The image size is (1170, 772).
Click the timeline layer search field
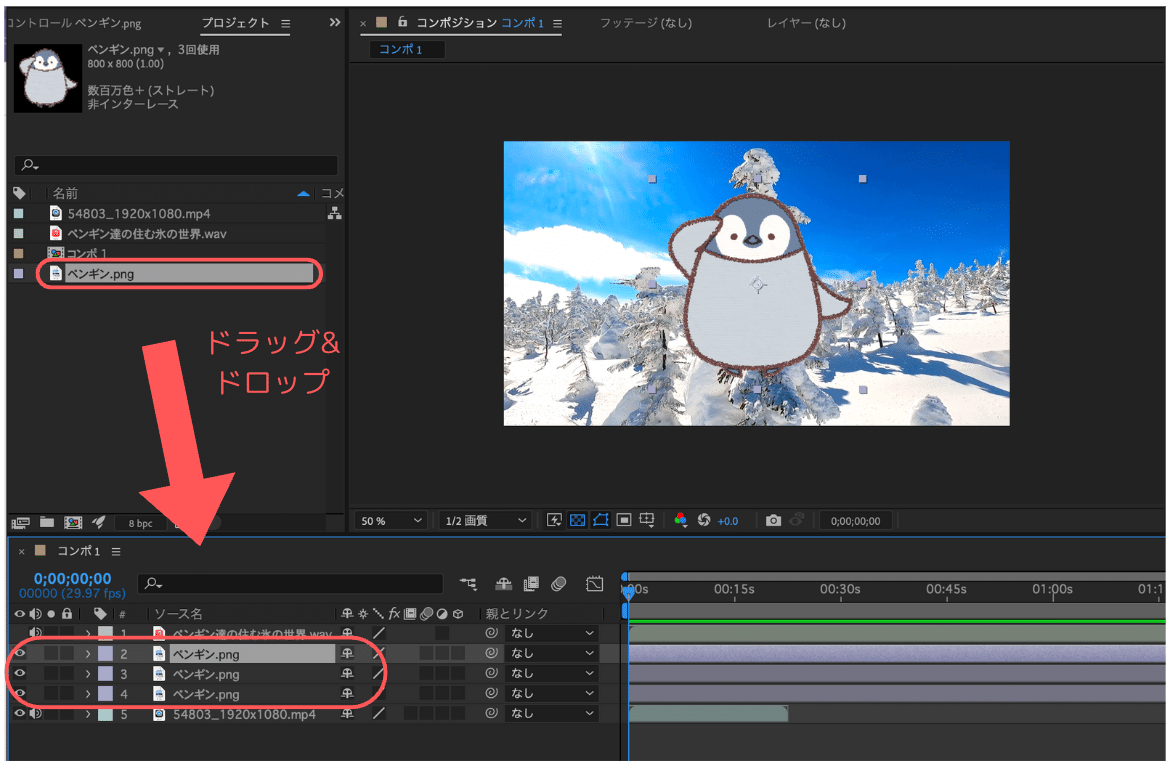[x=290, y=583]
